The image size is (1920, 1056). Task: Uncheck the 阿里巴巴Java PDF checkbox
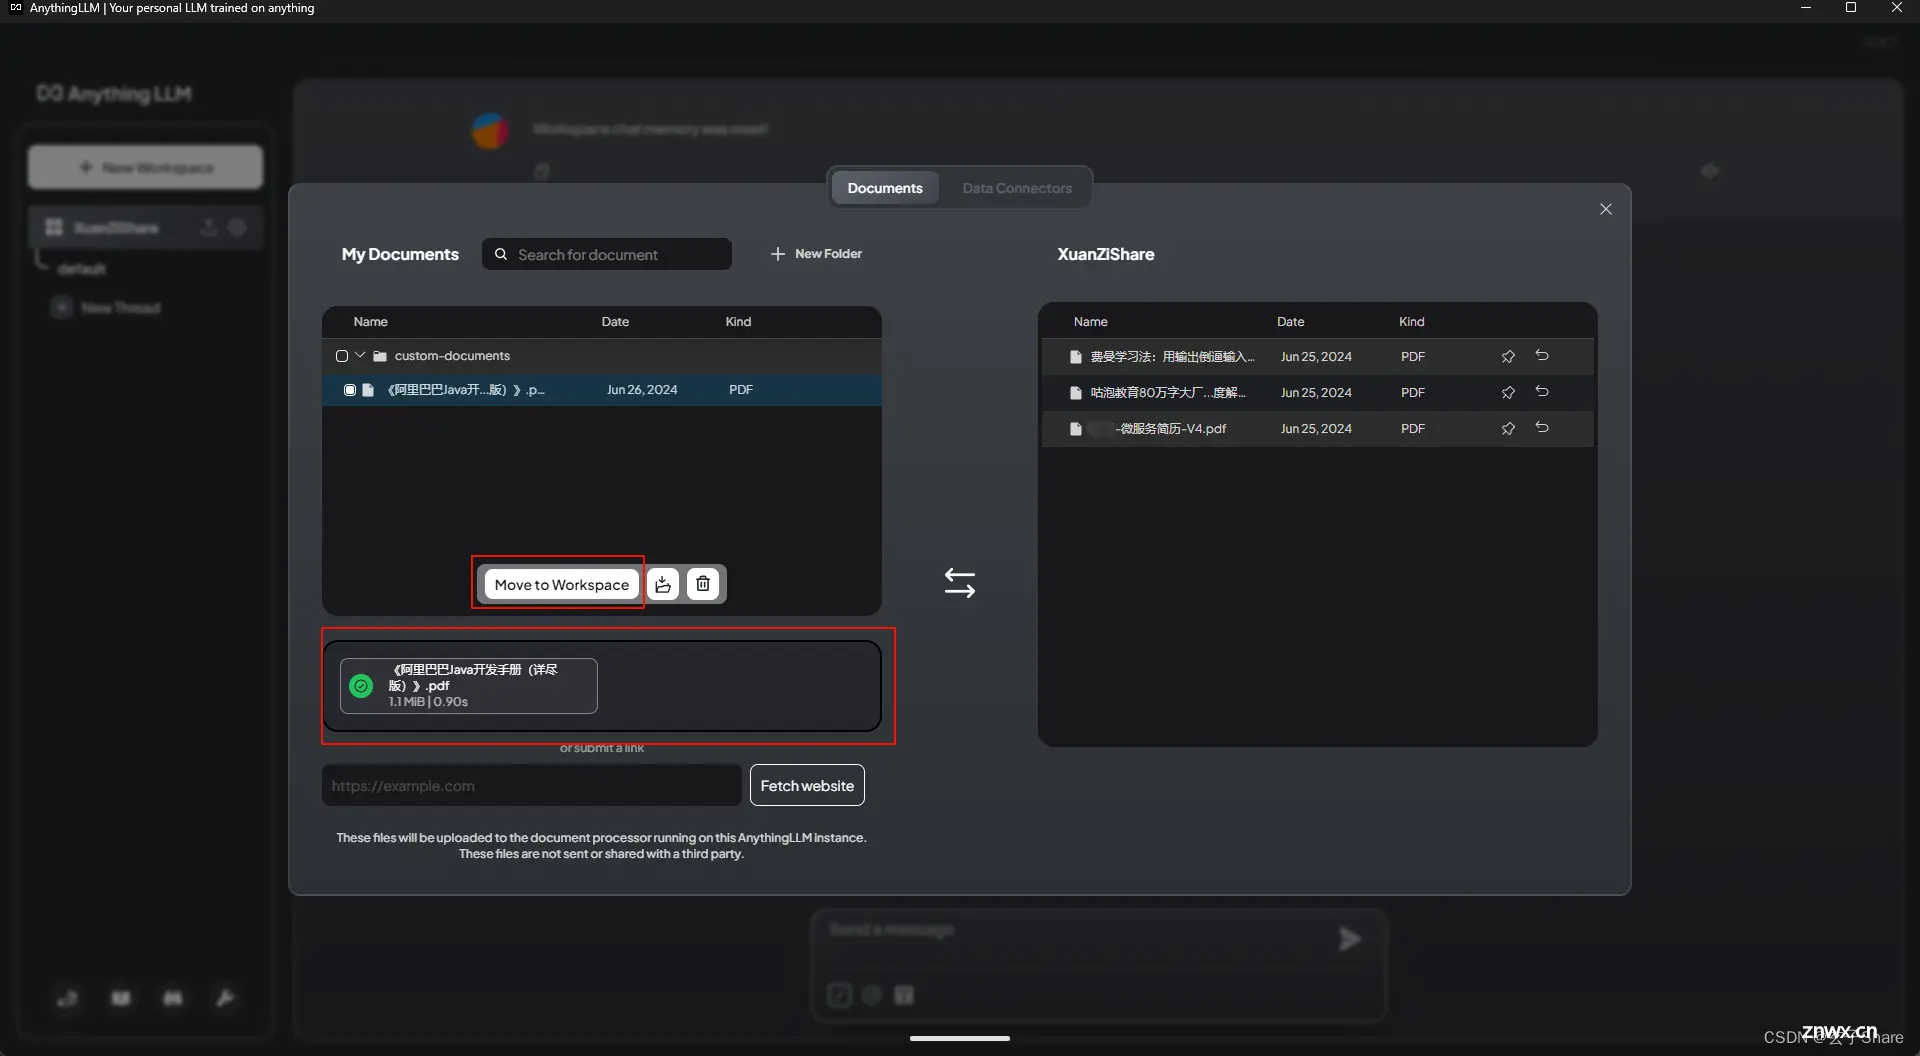coord(350,390)
